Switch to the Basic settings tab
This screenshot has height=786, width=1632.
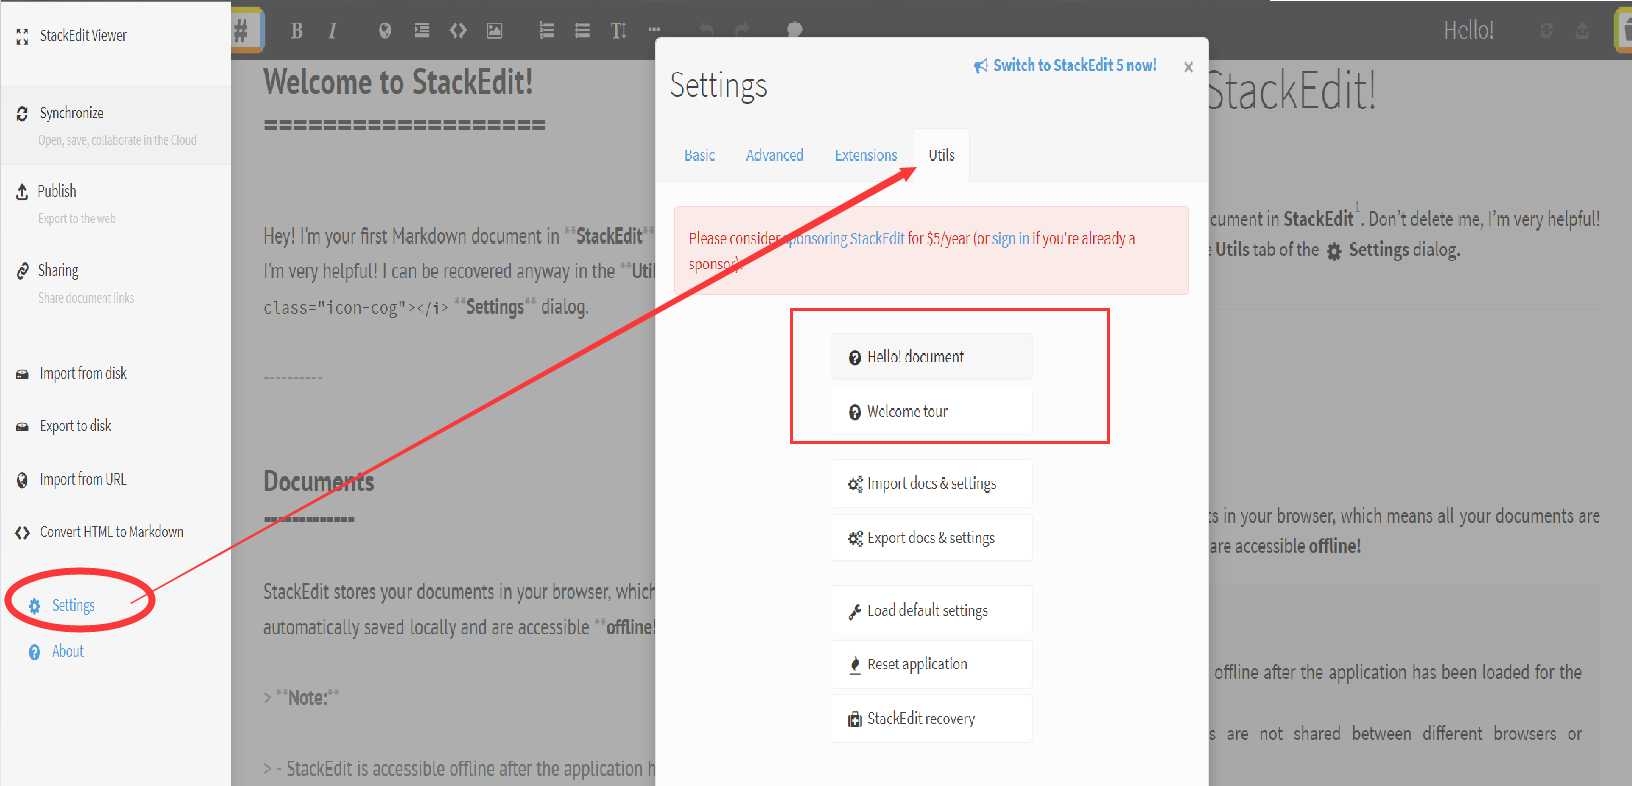coord(699,156)
